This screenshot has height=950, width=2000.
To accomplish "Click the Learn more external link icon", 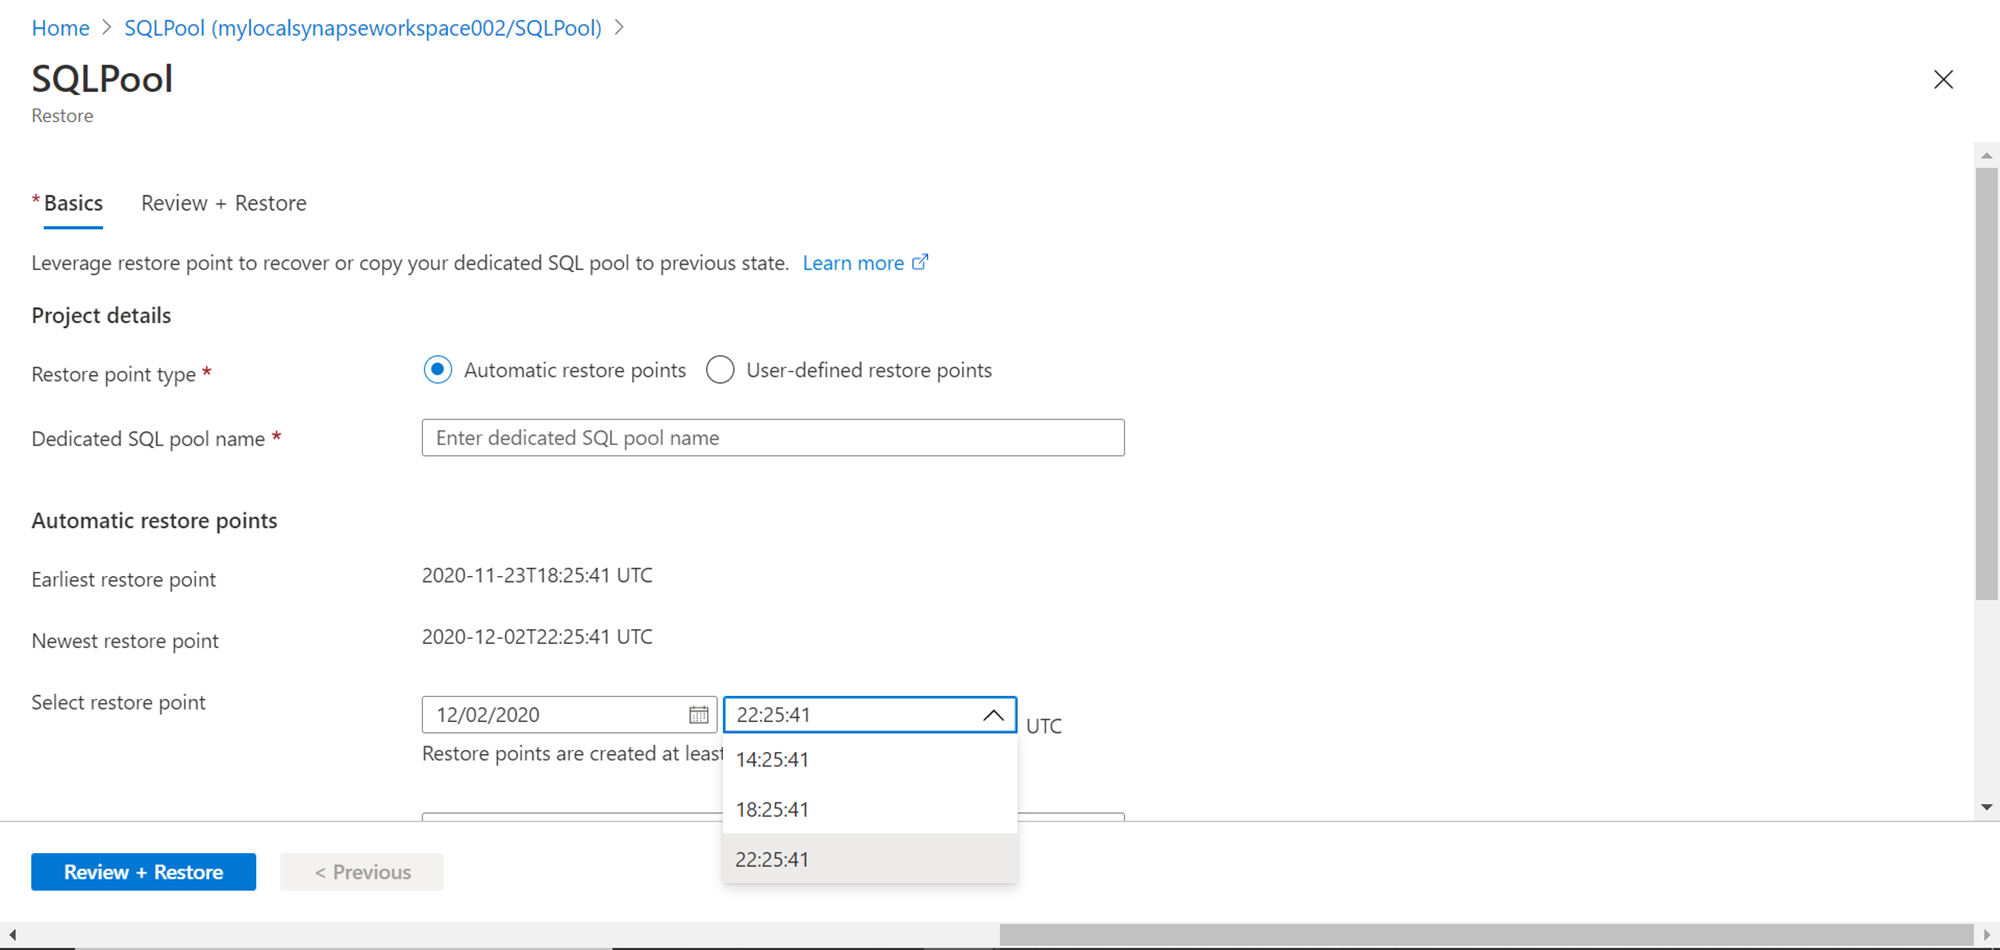I will [x=920, y=262].
